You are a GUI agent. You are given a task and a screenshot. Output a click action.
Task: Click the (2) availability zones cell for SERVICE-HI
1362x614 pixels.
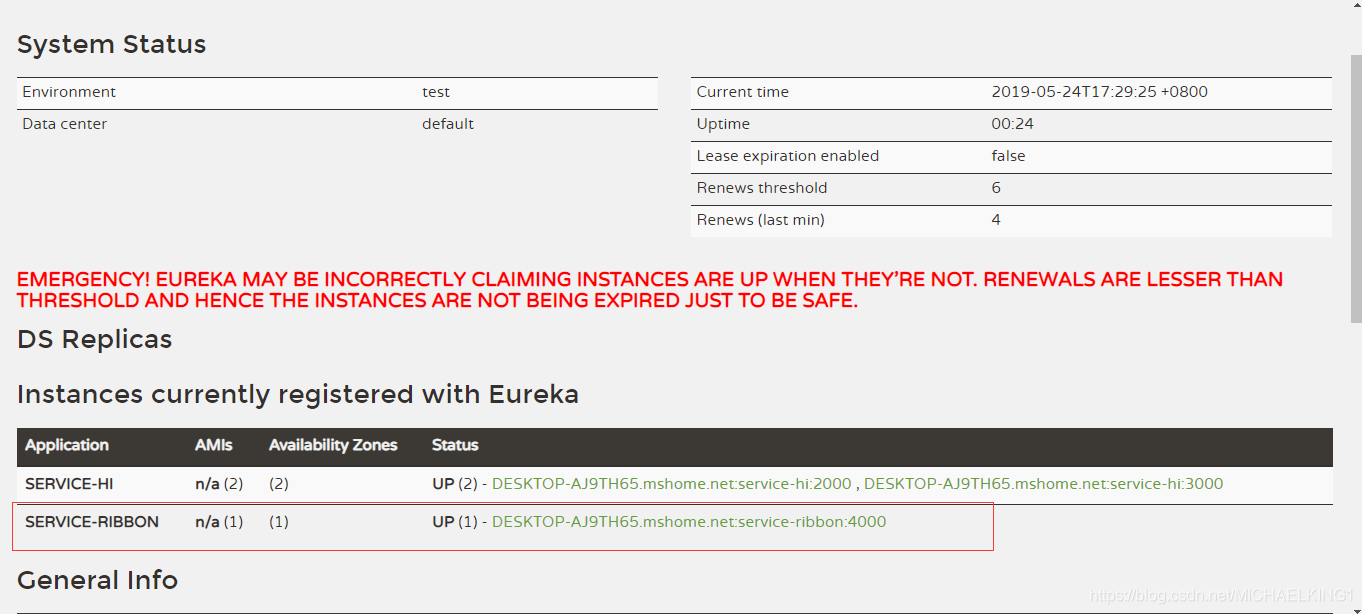tap(279, 484)
